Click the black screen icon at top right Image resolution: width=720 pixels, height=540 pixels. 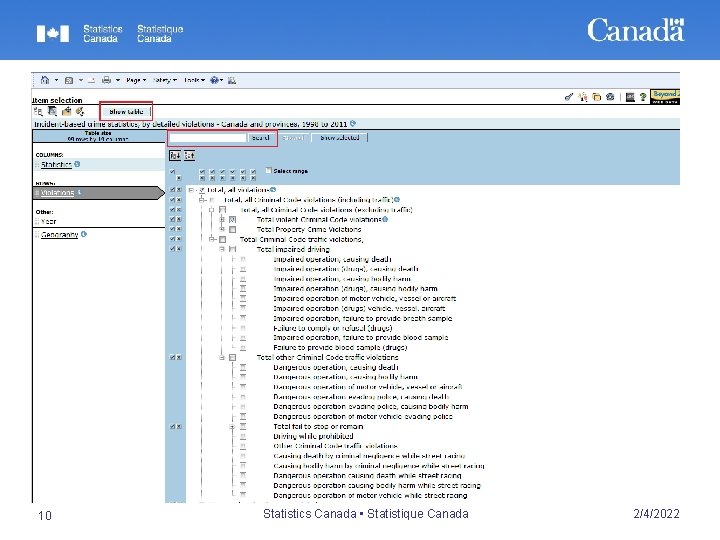630,97
